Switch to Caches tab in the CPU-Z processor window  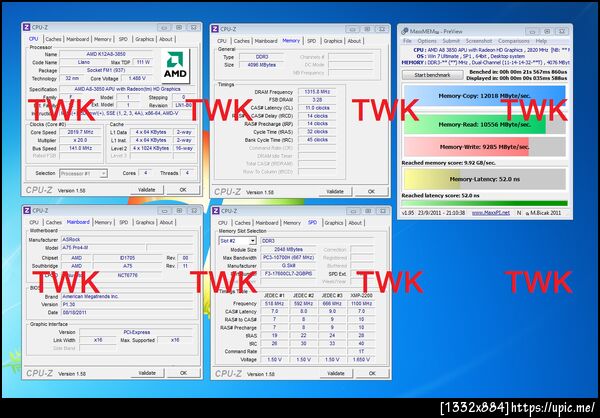tap(53, 39)
